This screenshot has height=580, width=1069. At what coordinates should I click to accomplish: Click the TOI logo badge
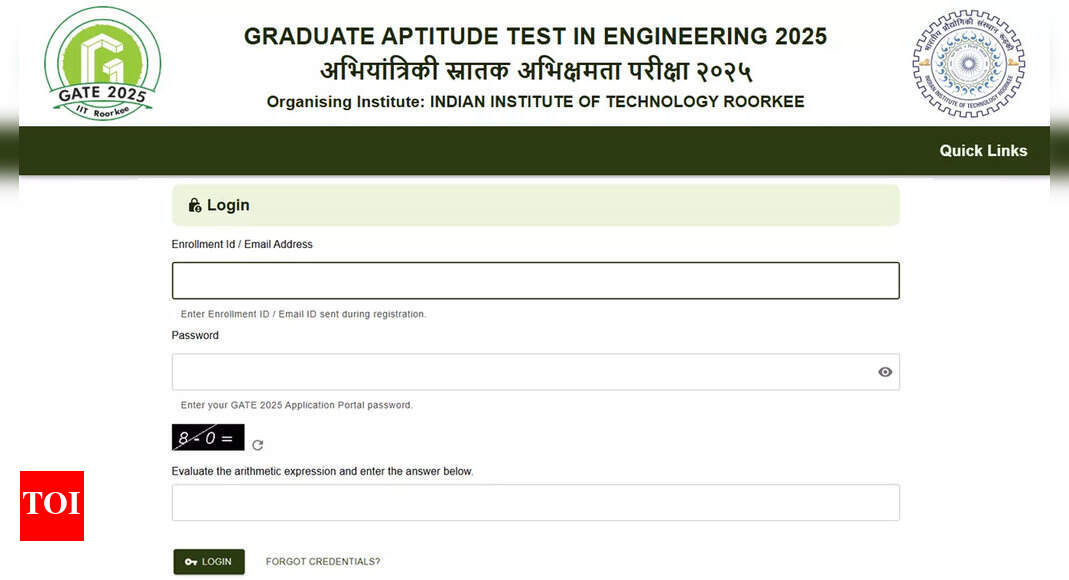coord(52,506)
